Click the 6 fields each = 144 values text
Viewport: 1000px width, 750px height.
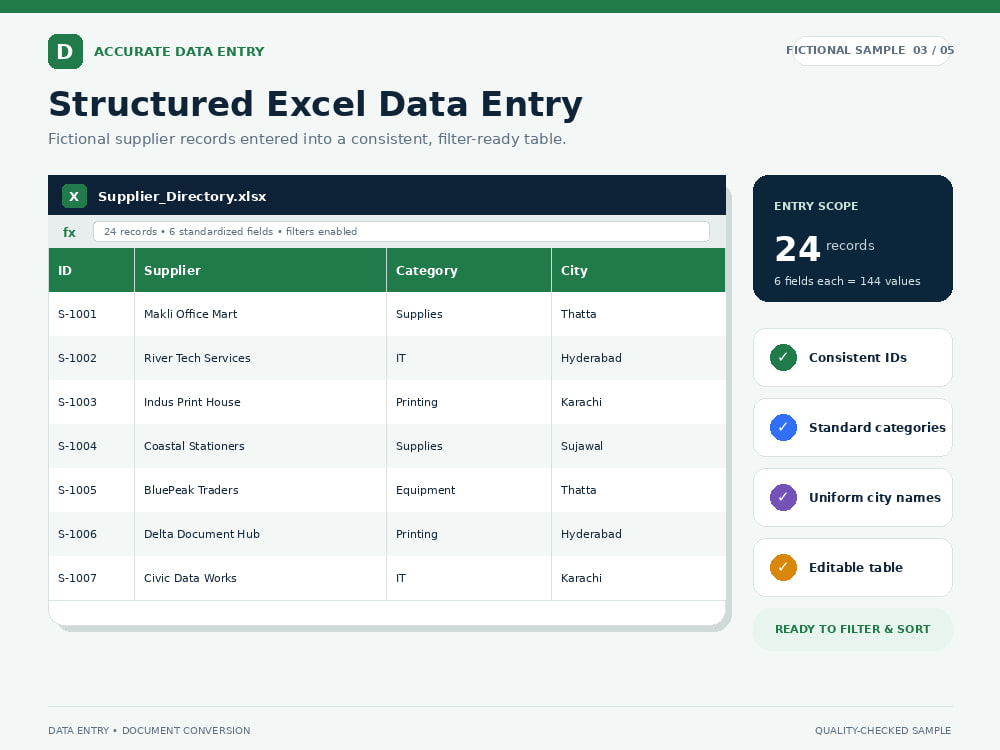coord(847,281)
